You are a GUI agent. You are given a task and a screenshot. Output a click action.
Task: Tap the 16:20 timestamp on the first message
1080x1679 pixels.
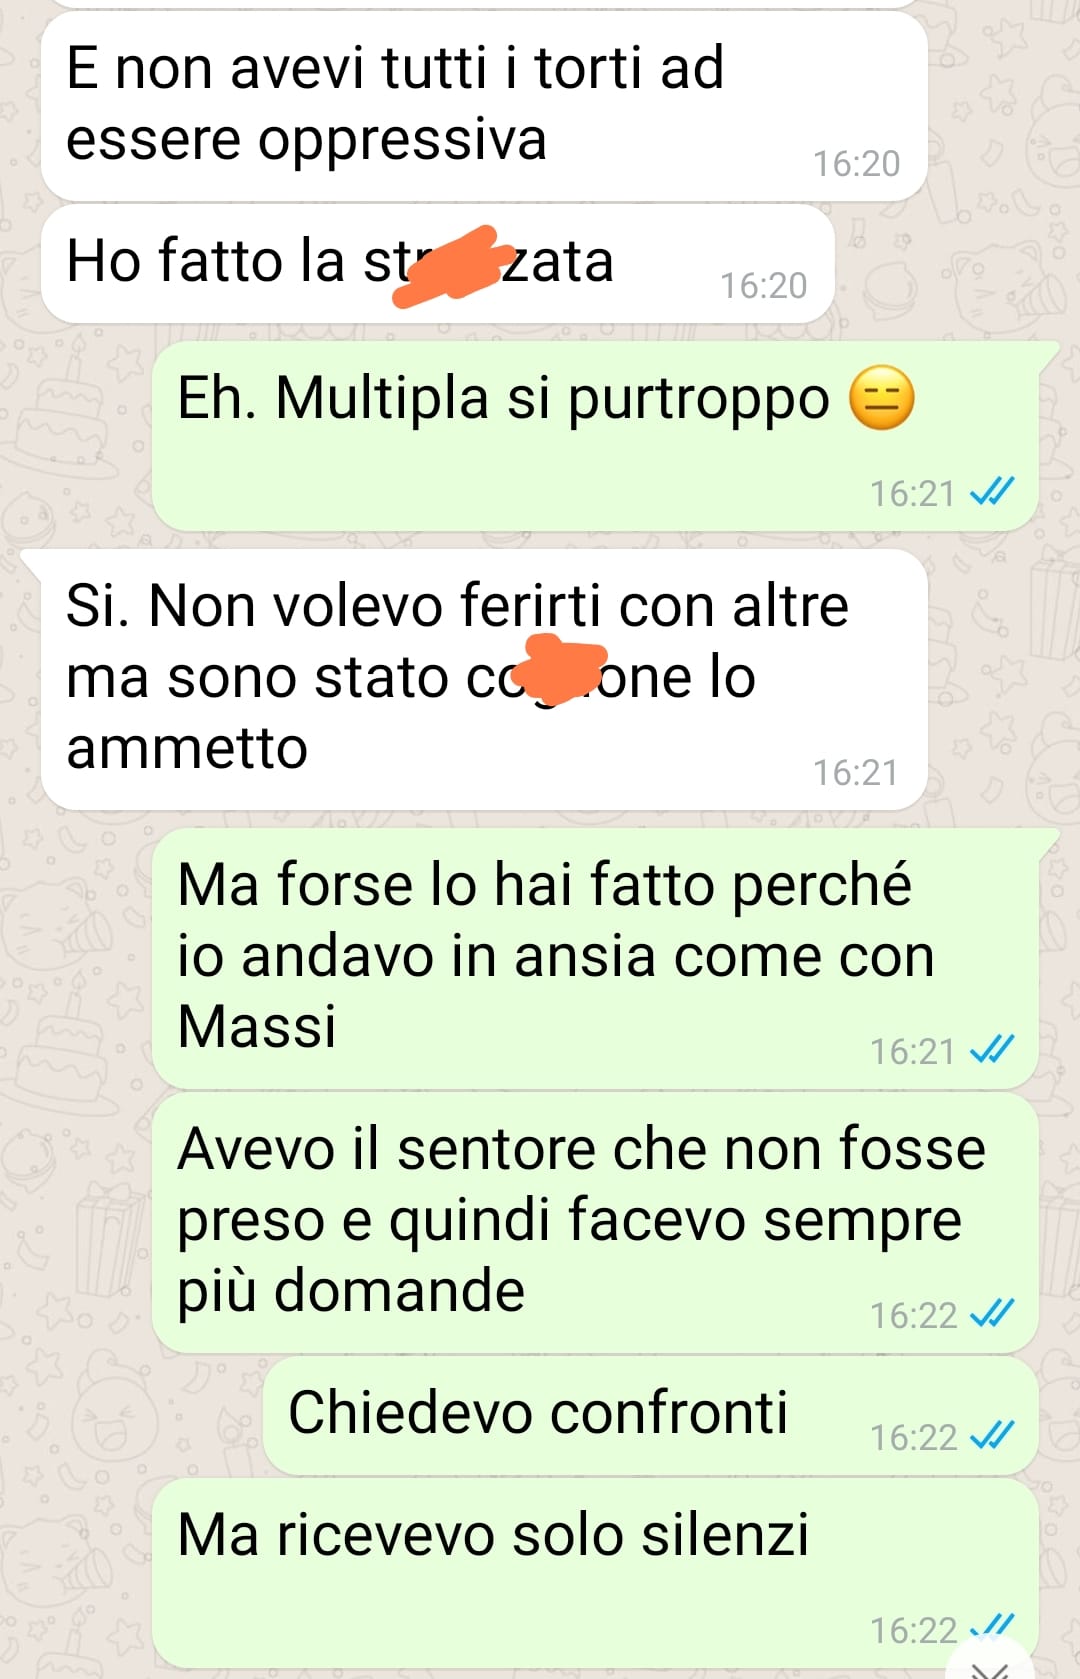tap(856, 163)
